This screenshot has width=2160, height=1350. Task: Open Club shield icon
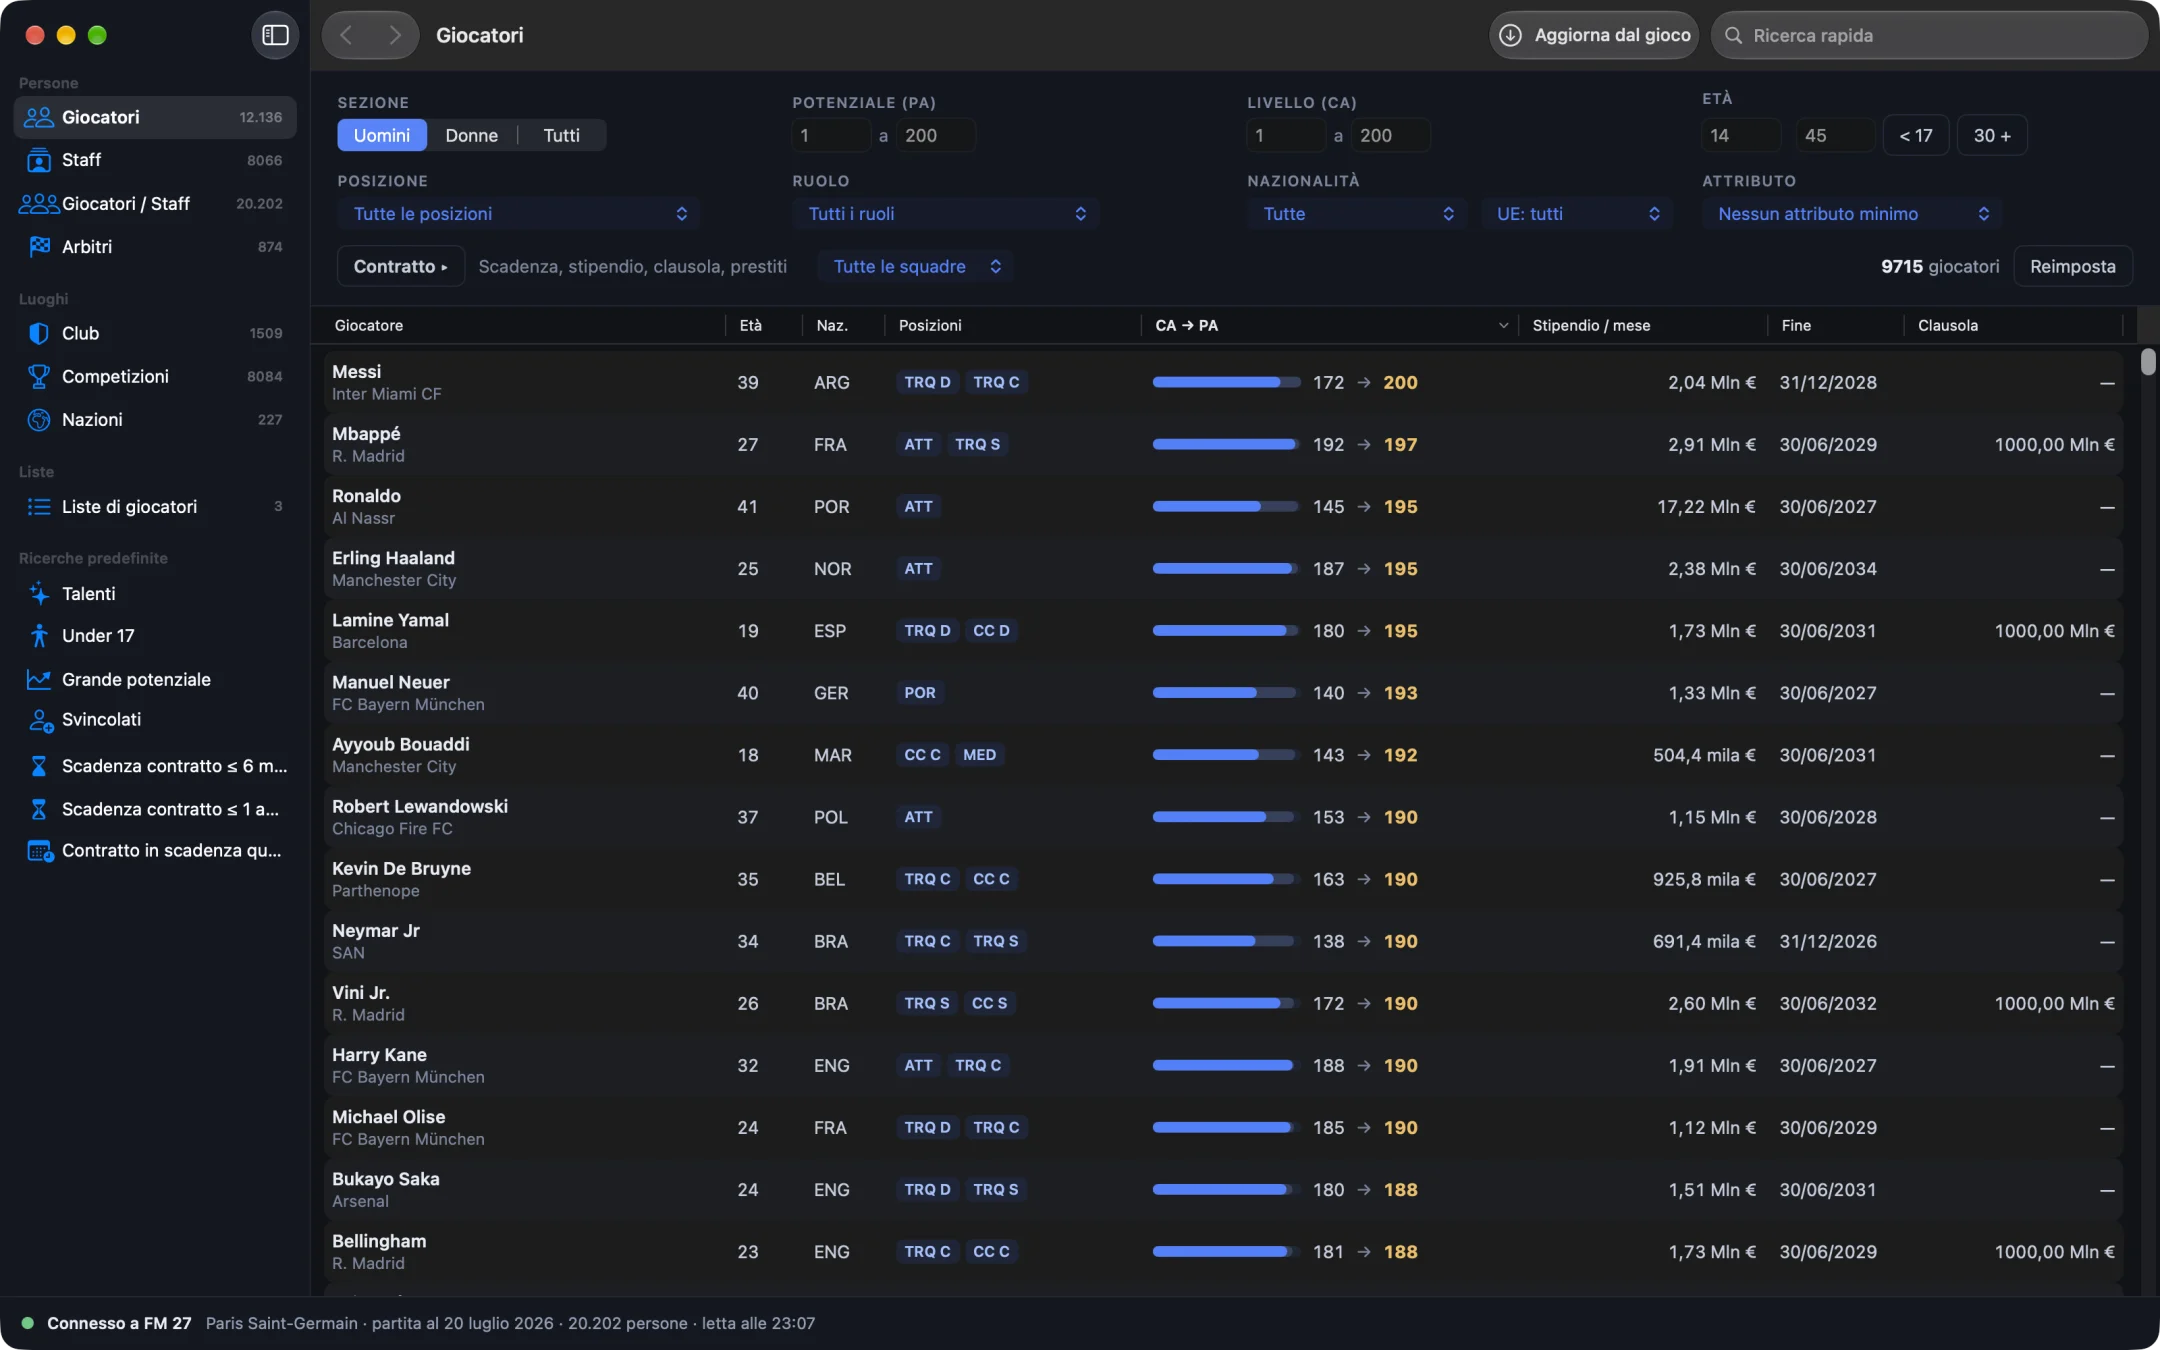pos(39,333)
